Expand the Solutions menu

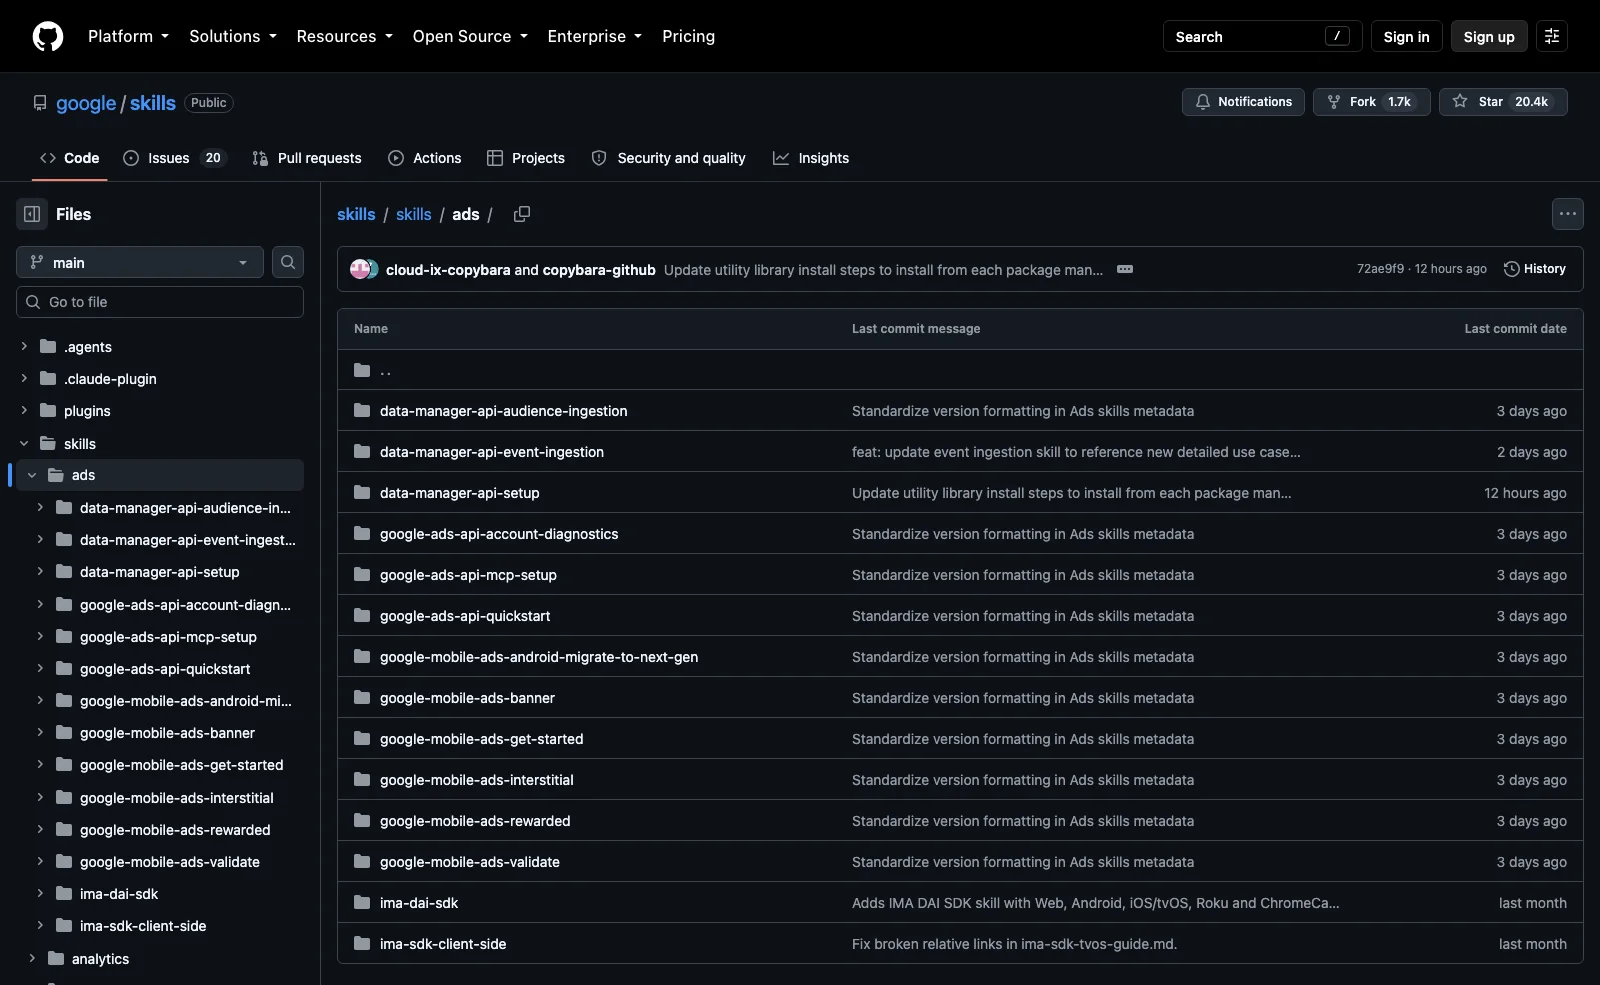point(233,36)
